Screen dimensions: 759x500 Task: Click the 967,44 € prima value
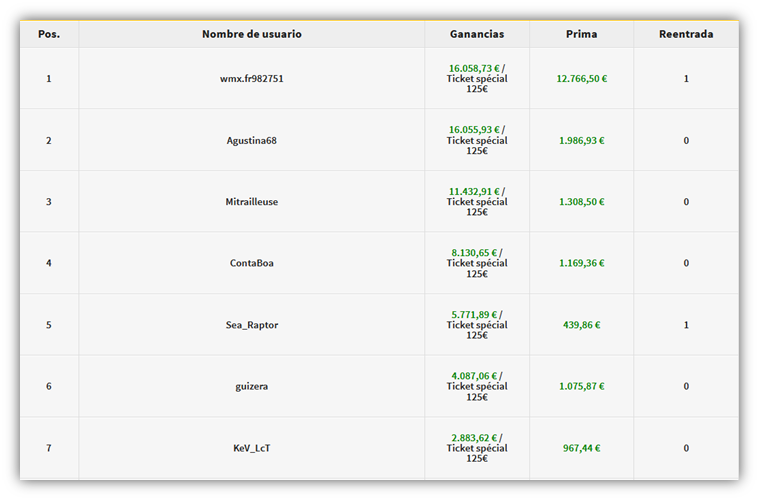[581, 449]
